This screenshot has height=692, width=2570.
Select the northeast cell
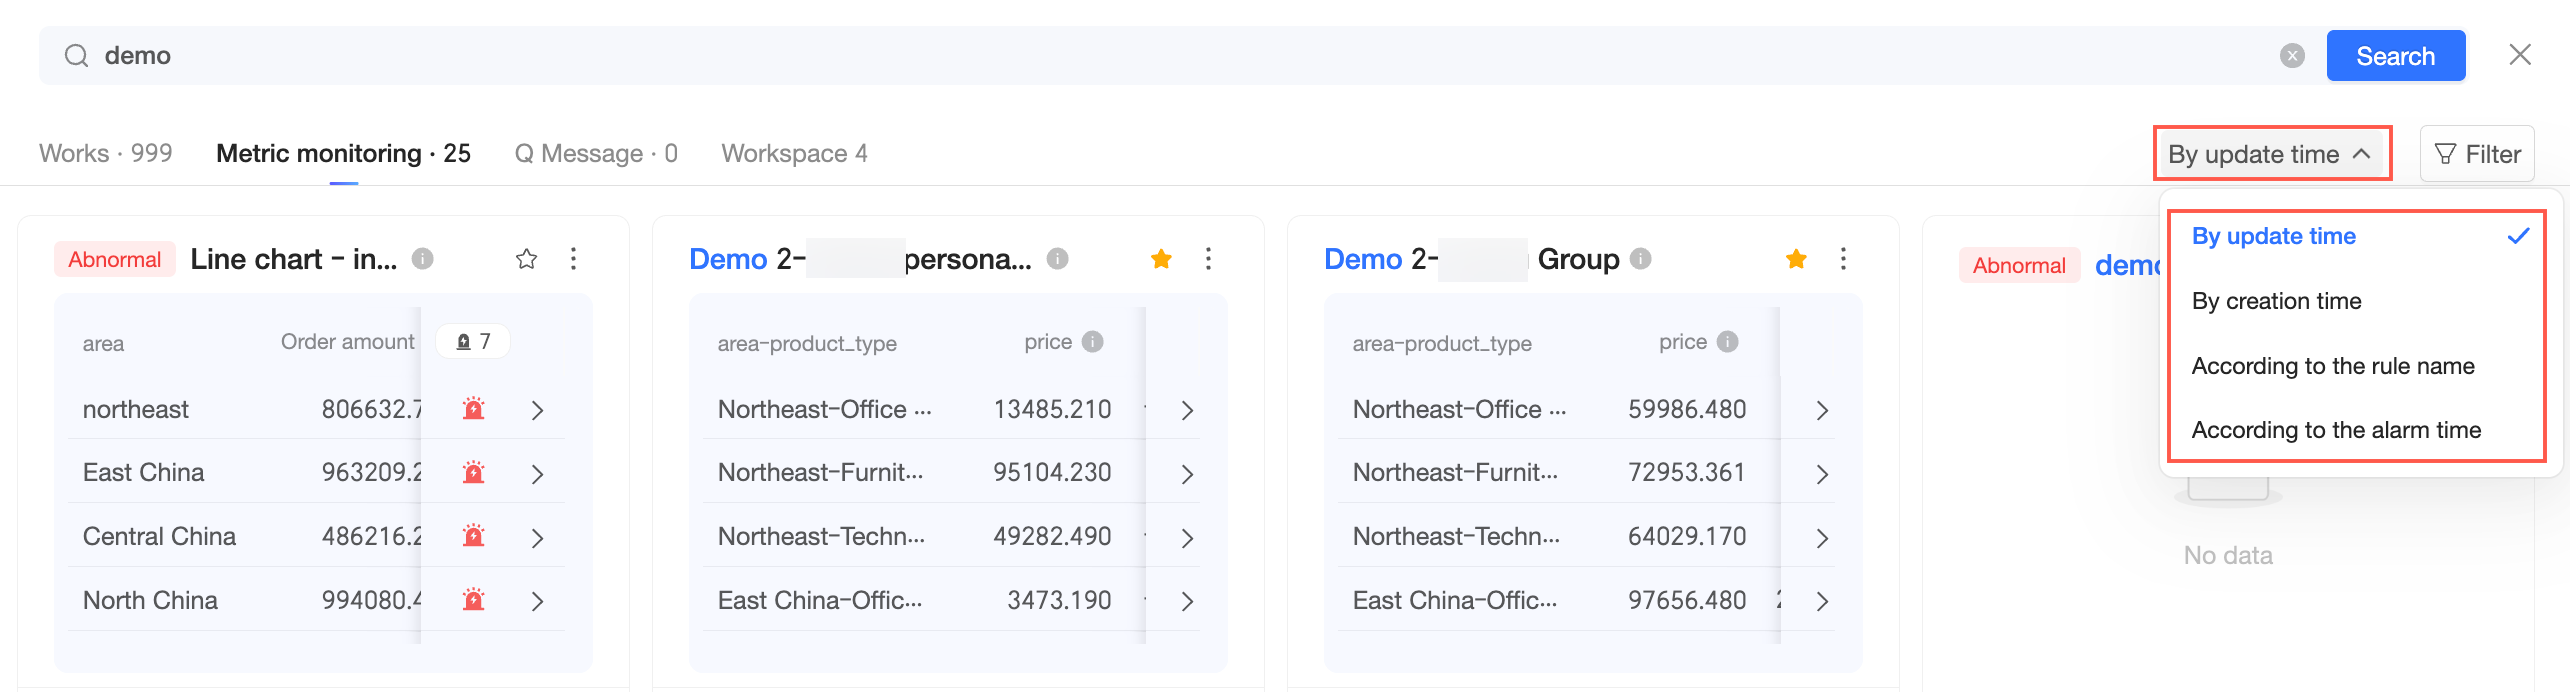click(x=136, y=409)
